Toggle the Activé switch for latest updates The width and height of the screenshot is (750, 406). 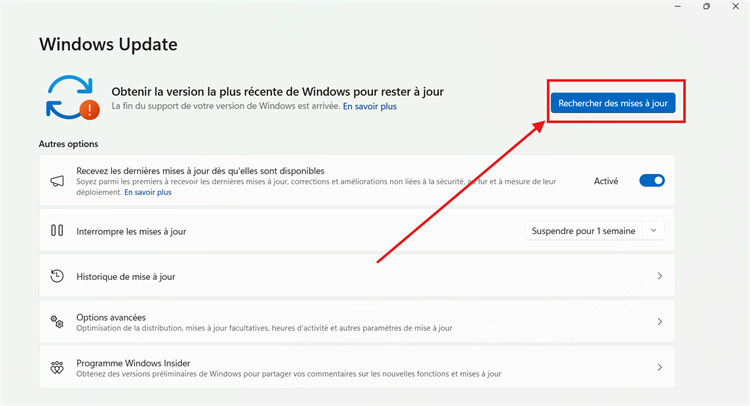click(652, 181)
